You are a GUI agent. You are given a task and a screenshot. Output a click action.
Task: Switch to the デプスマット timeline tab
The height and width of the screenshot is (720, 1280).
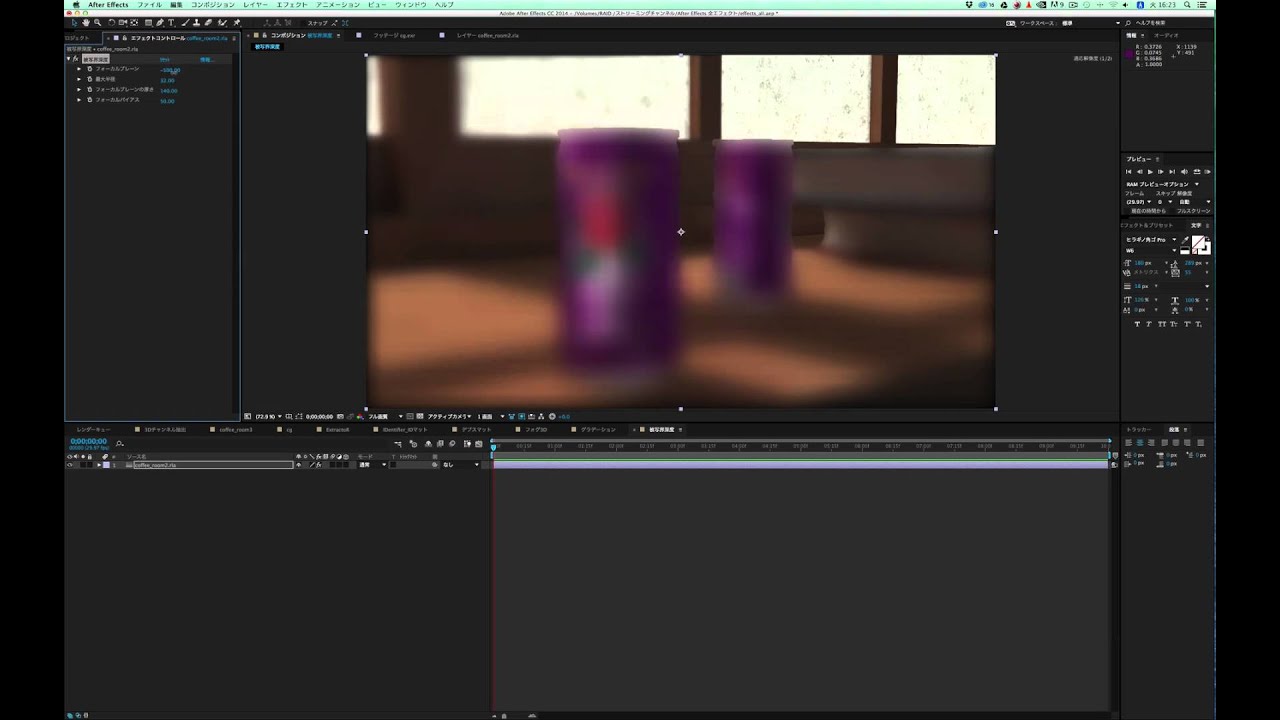(x=476, y=429)
